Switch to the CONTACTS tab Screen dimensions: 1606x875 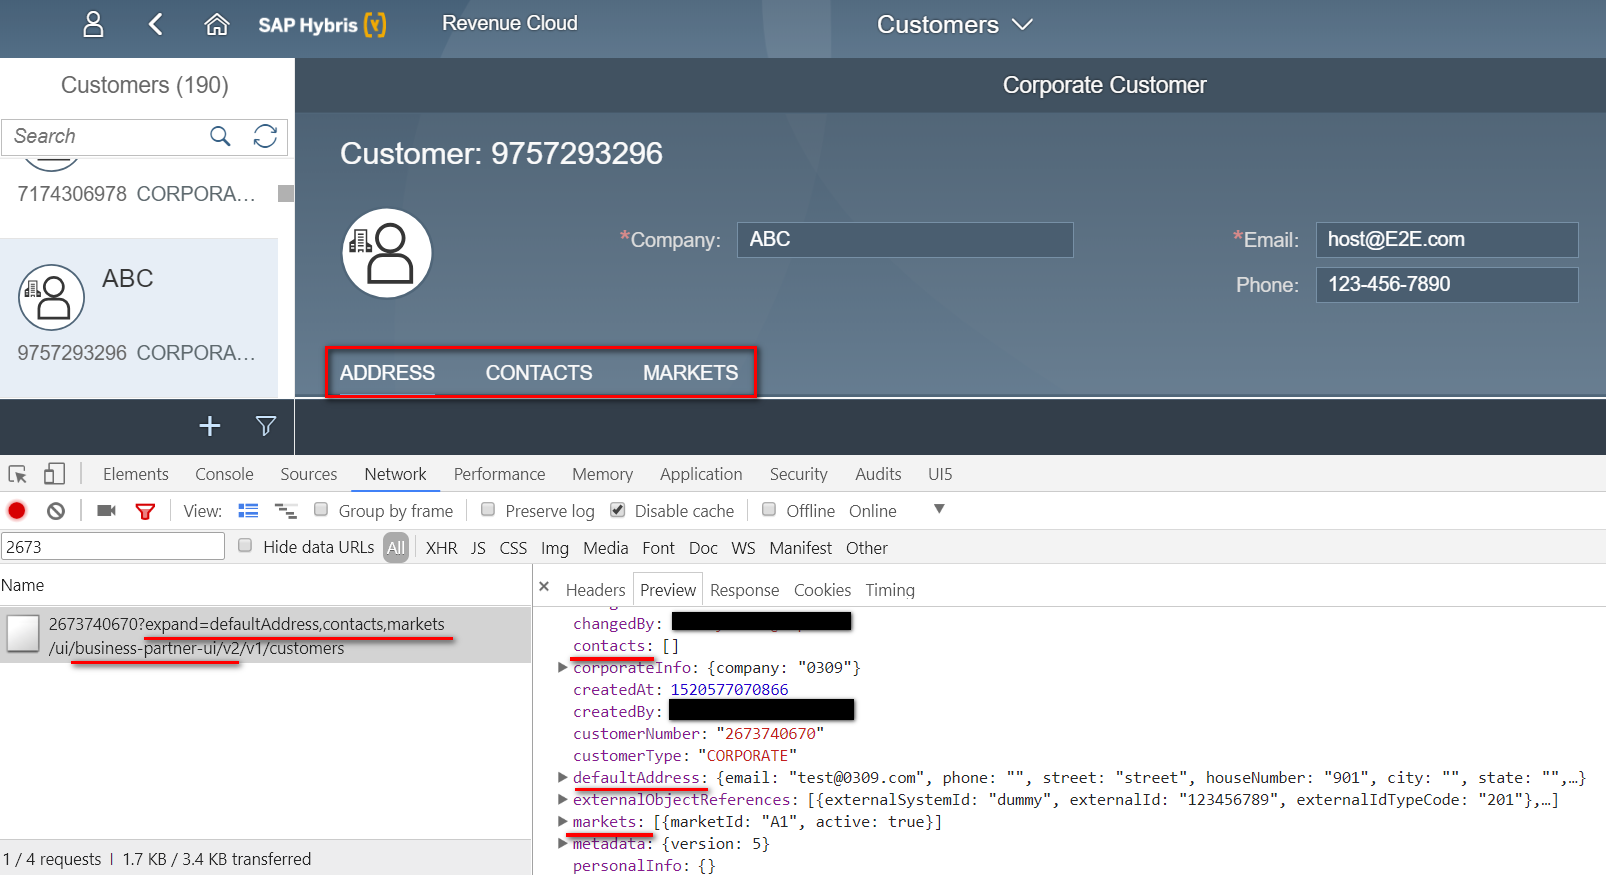click(539, 373)
